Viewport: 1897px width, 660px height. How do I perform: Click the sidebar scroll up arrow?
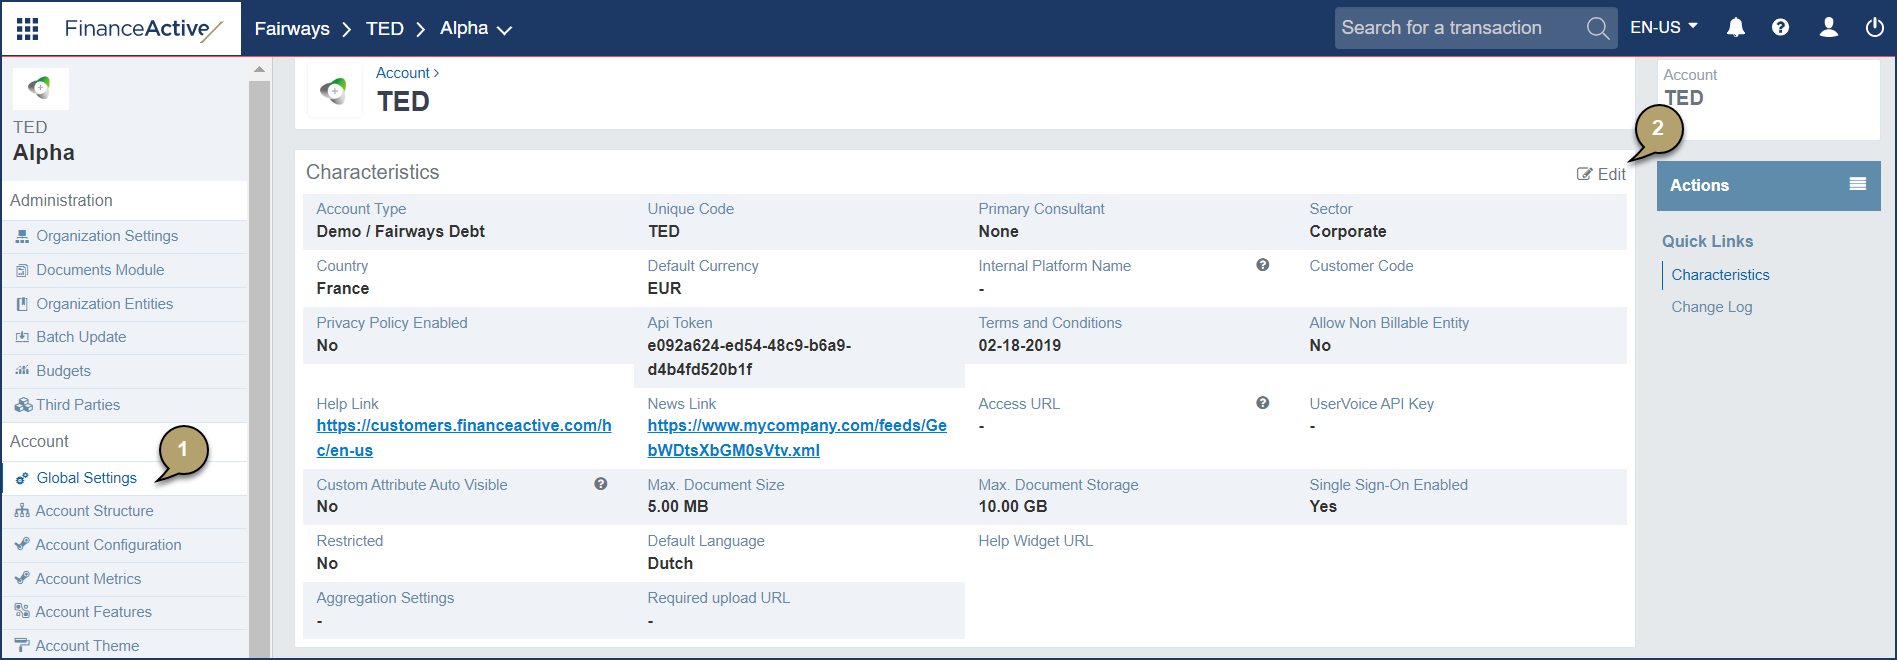259,69
